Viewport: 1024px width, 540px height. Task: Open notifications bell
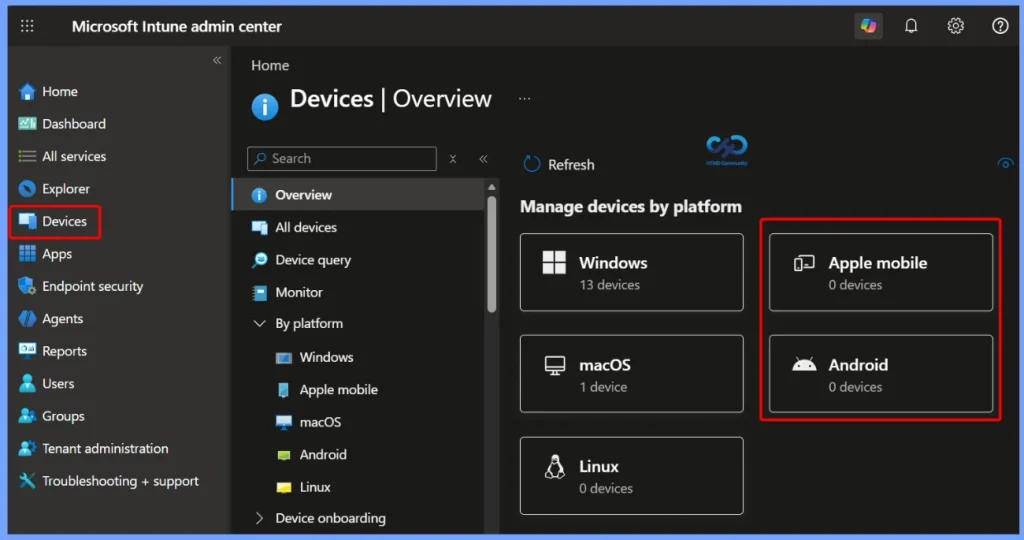coord(911,26)
